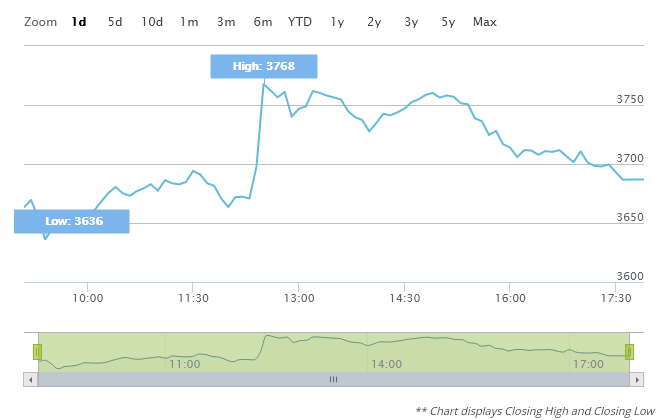The height and width of the screenshot is (420, 666).
Task: Click the scrollbar left arrow
Action: click(x=30, y=380)
